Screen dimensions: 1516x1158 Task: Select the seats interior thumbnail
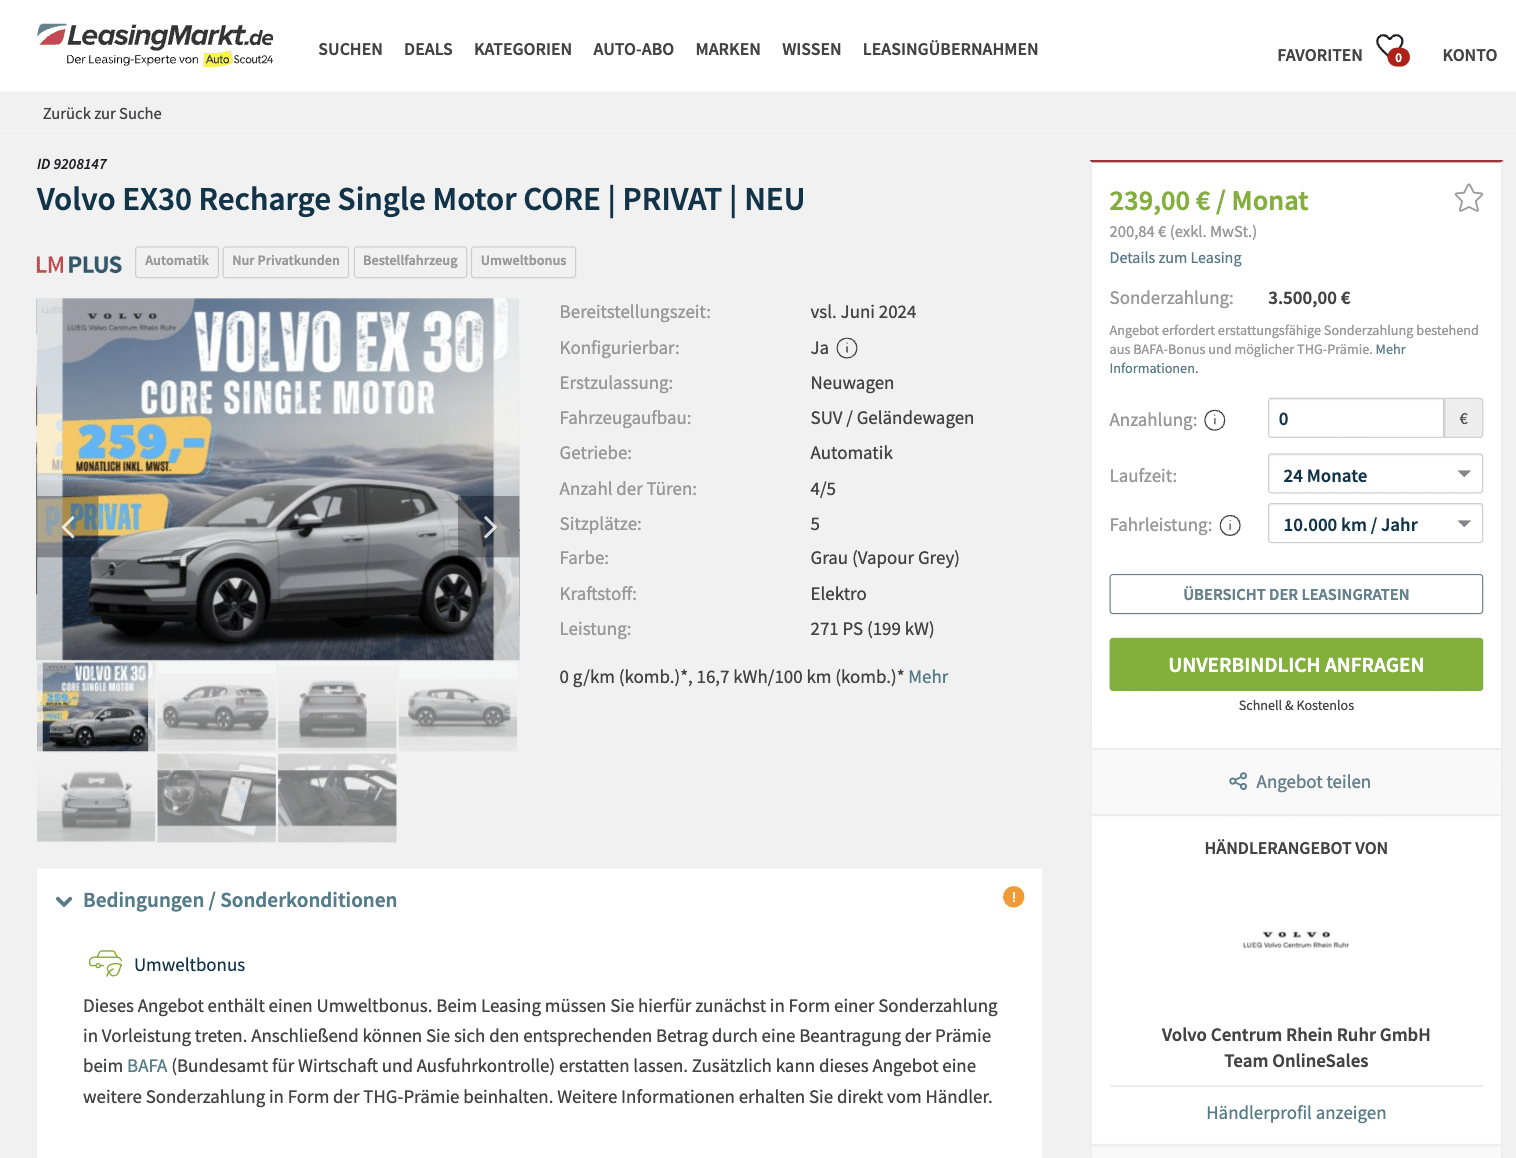337,798
